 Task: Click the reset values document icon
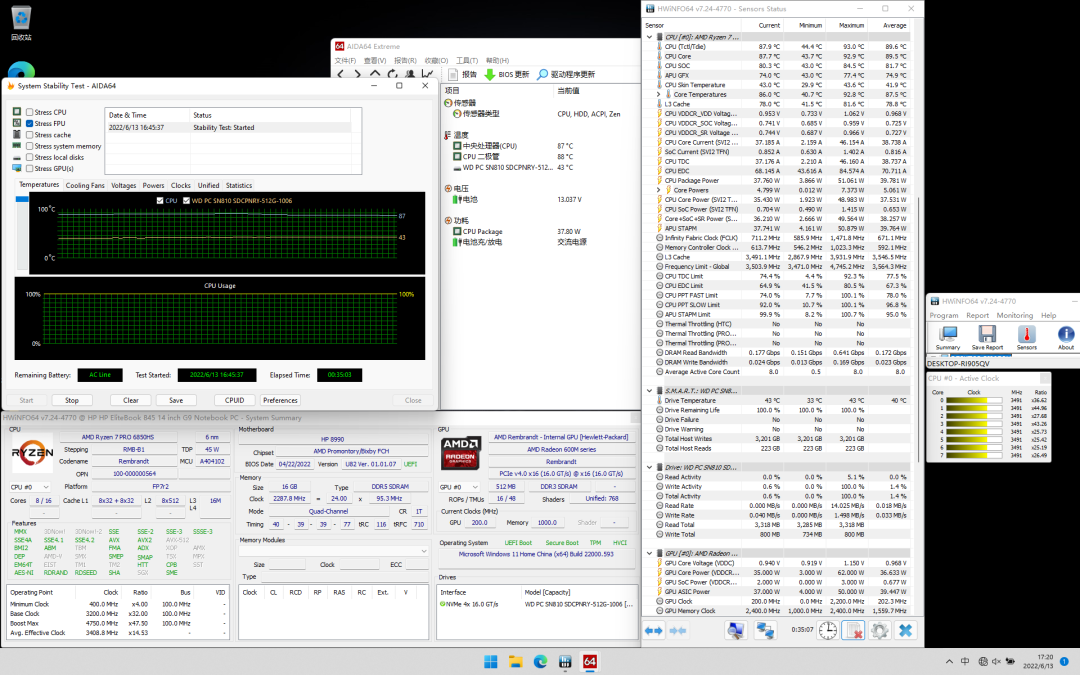click(x=853, y=630)
